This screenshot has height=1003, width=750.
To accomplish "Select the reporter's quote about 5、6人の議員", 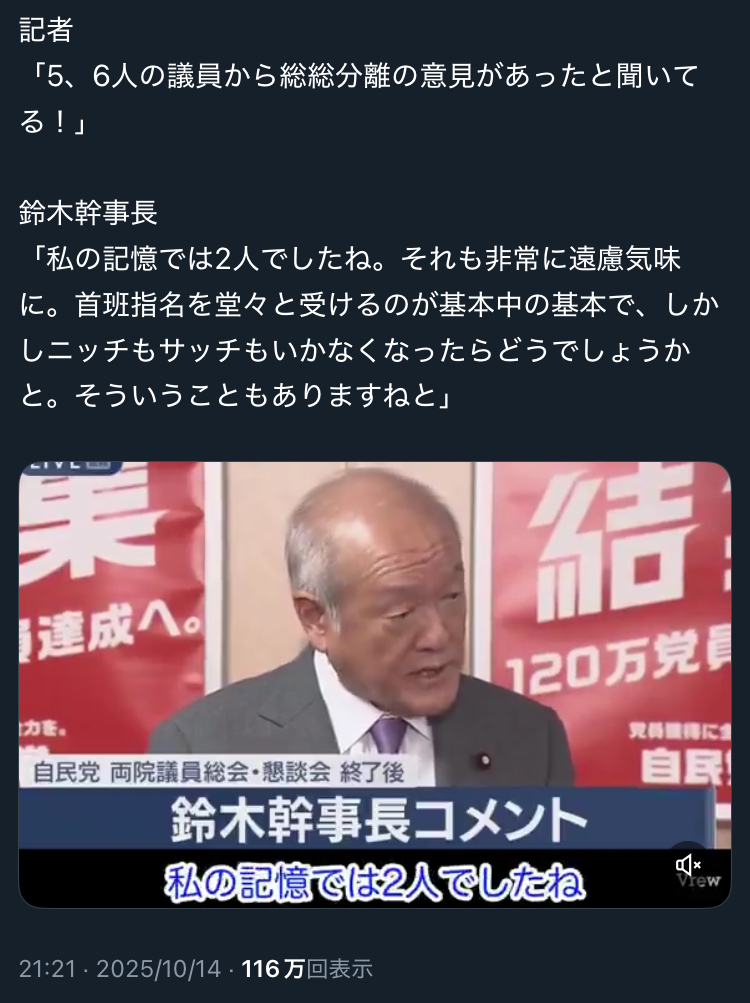I will pos(360,99).
